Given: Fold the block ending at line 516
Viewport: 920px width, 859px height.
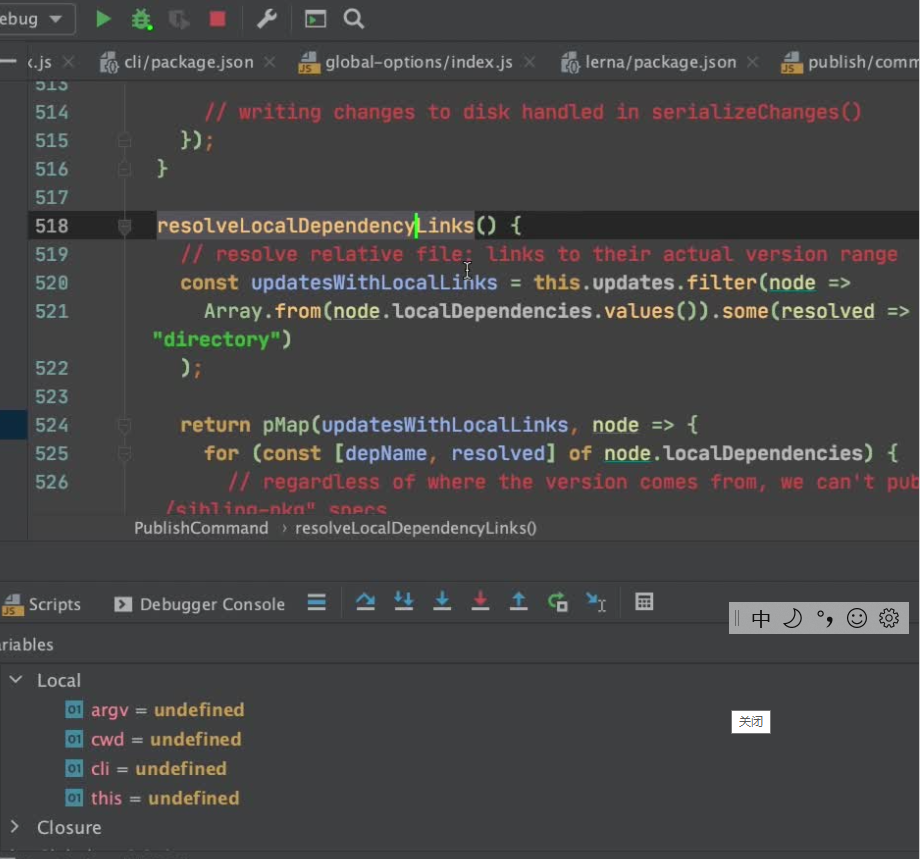Looking at the screenshot, I should pos(124,169).
